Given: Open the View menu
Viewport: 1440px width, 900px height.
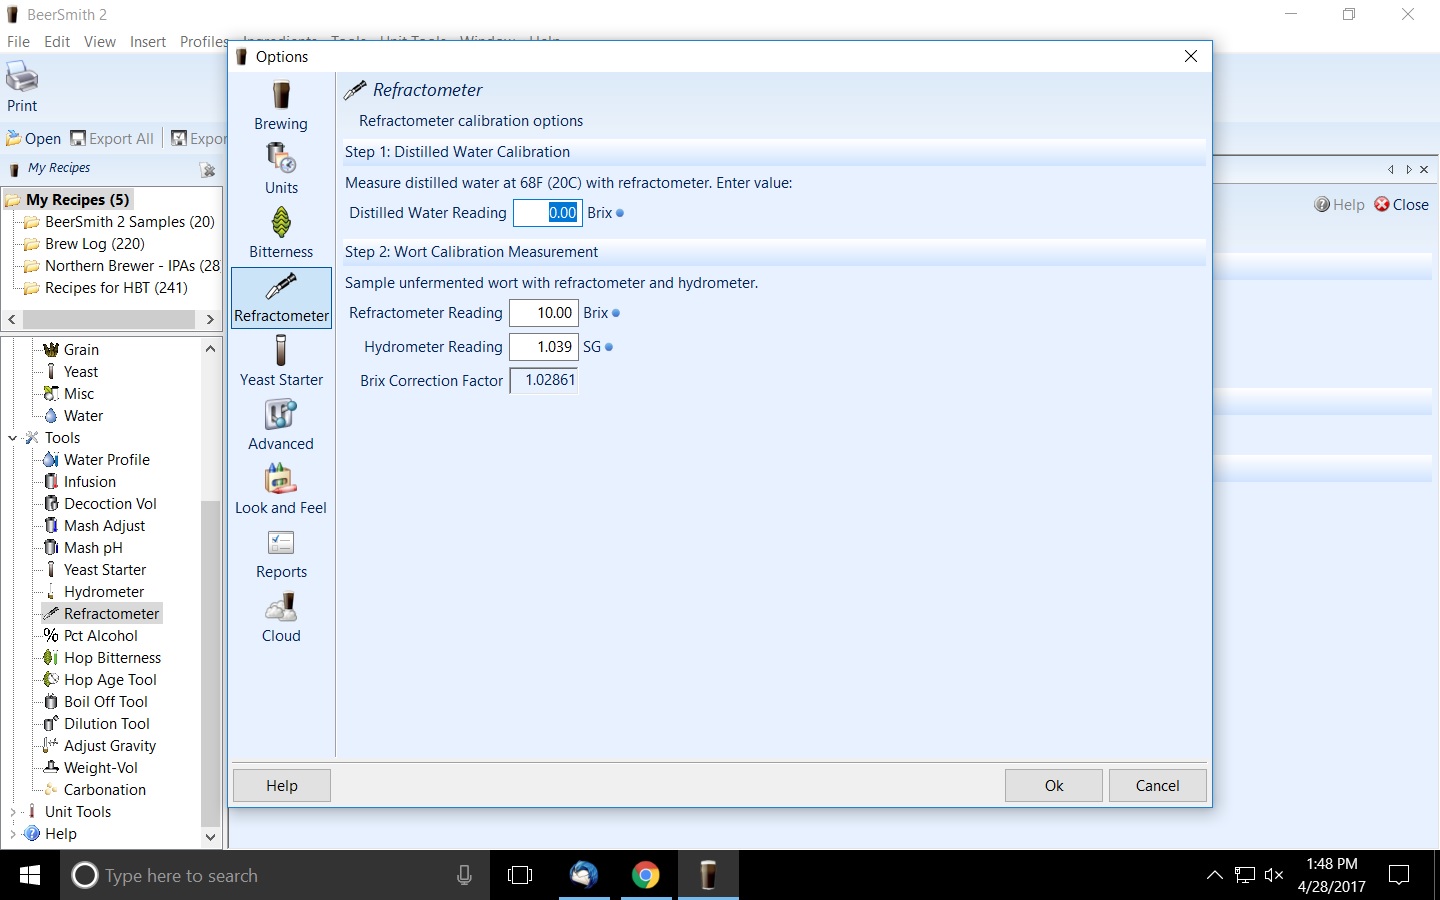Looking at the screenshot, I should 100,41.
